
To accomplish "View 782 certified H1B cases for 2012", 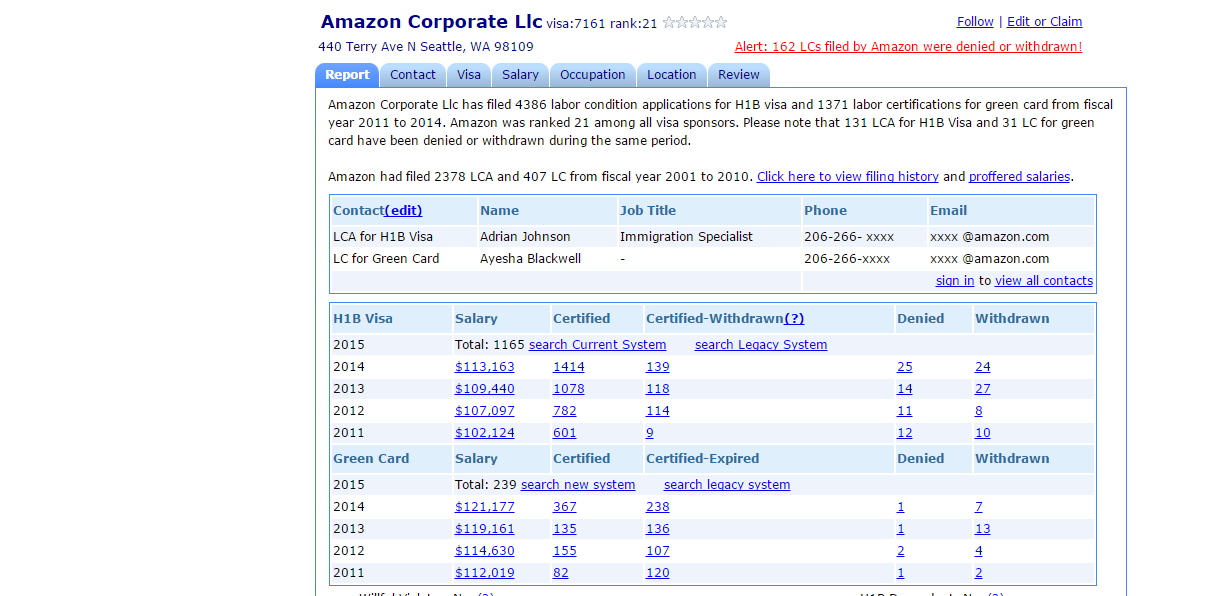I will click(x=565, y=411).
